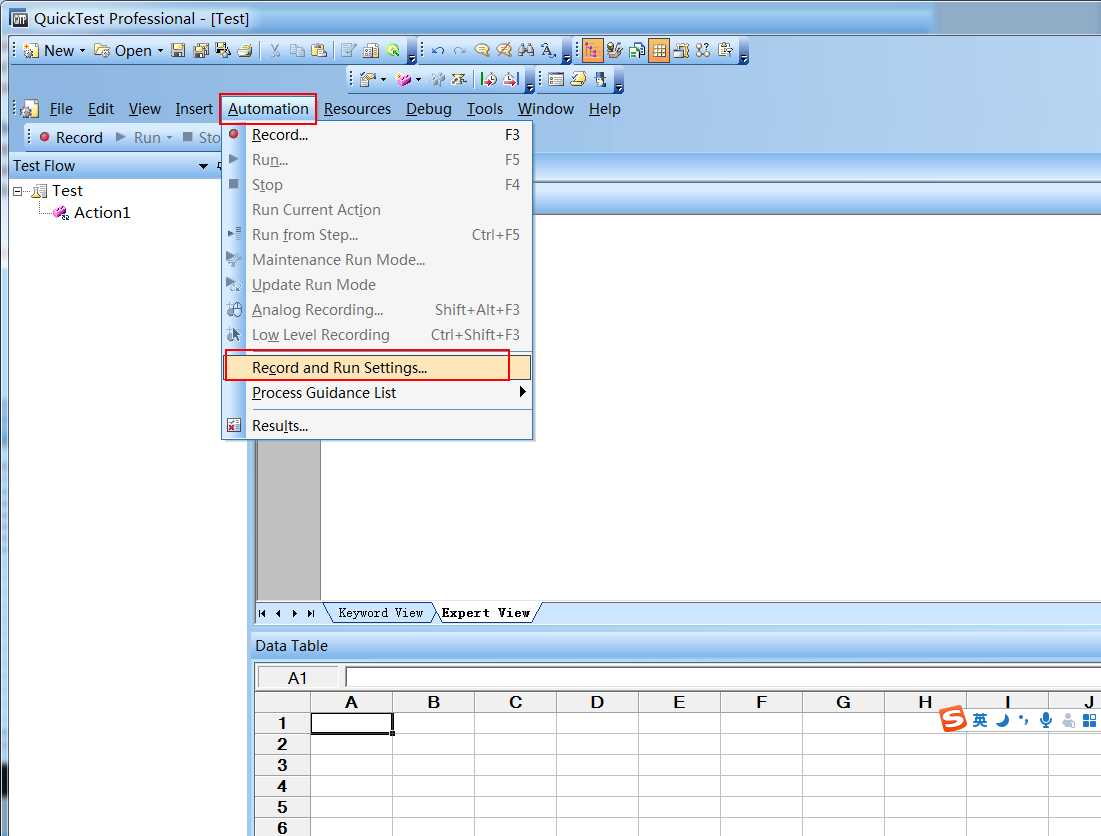This screenshot has width=1101, height=836.
Task: Open the Help menu
Action: click(x=605, y=109)
